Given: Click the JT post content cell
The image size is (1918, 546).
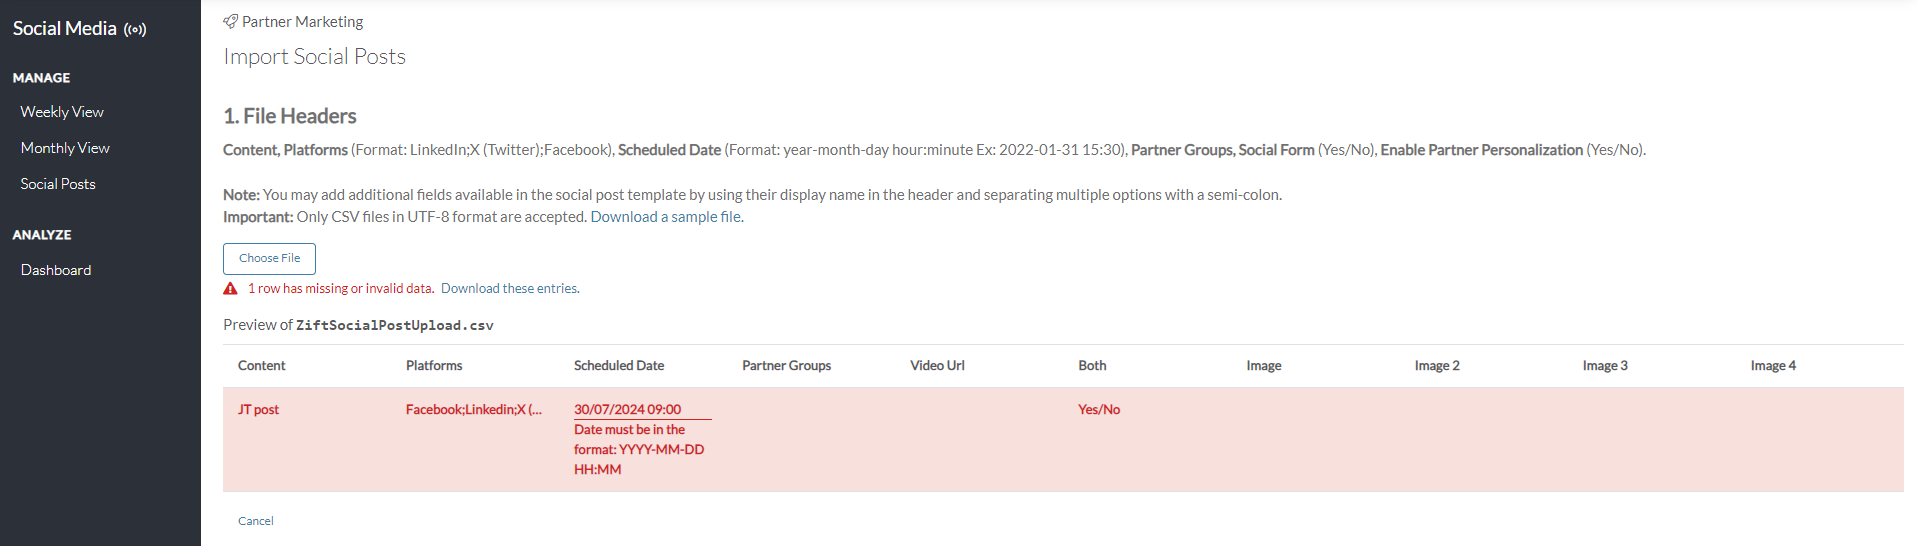Looking at the screenshot, I should [258, 409].
